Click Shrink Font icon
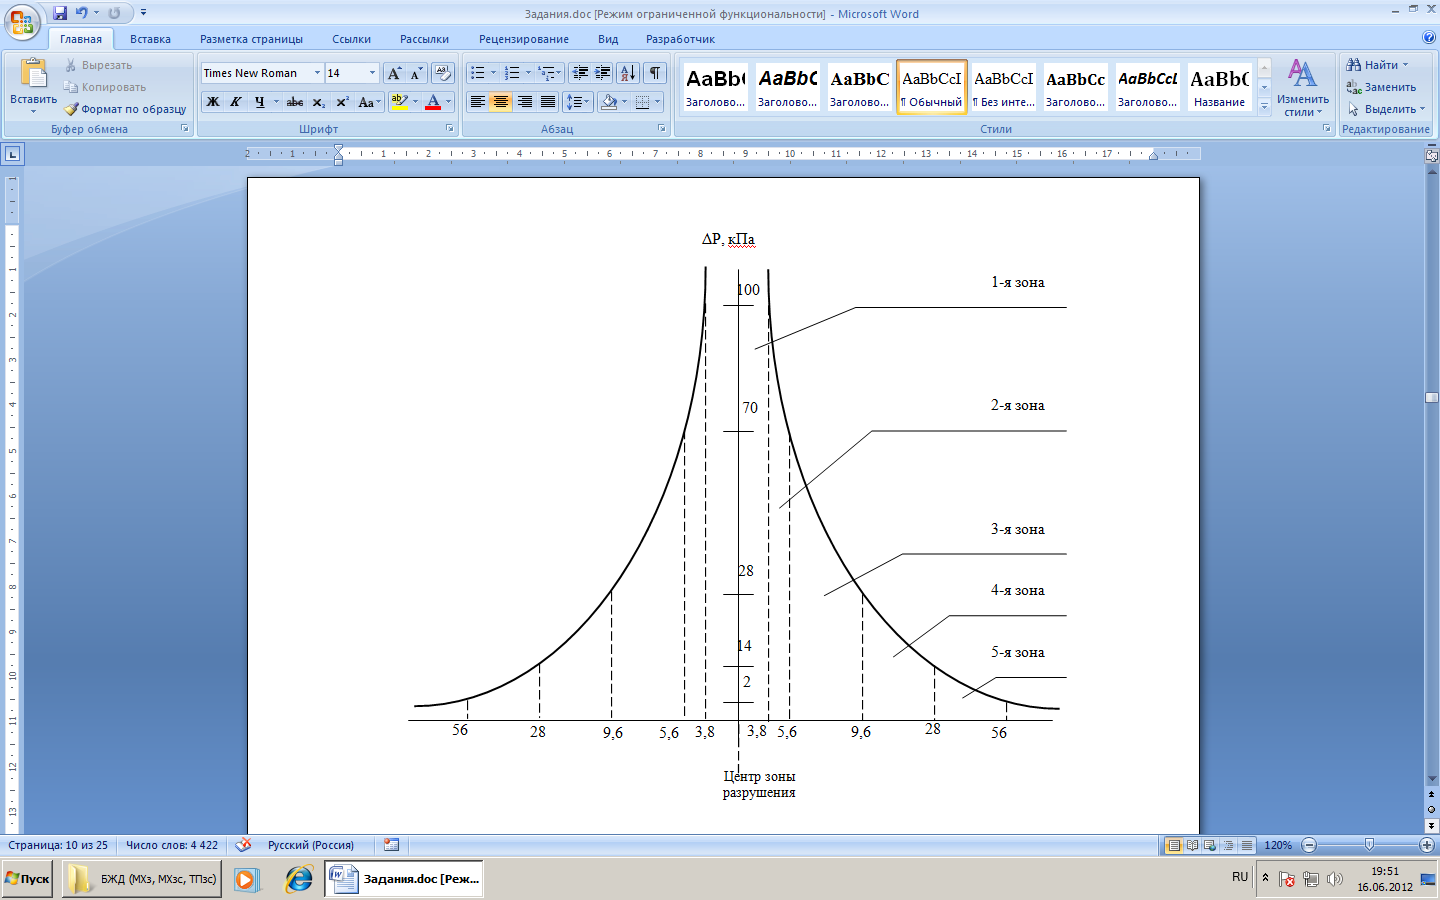This screenshot has height=900, width=1440. [416, 73]
